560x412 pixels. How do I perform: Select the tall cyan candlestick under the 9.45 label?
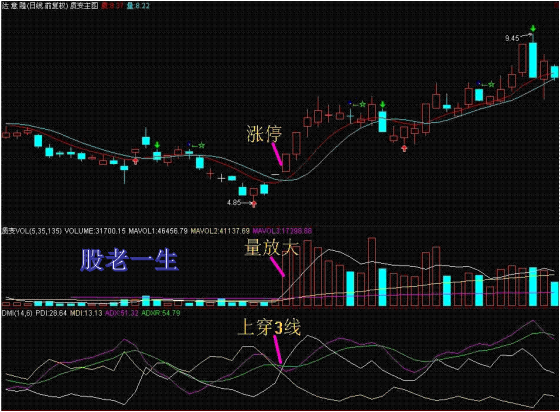coord(532,60)
